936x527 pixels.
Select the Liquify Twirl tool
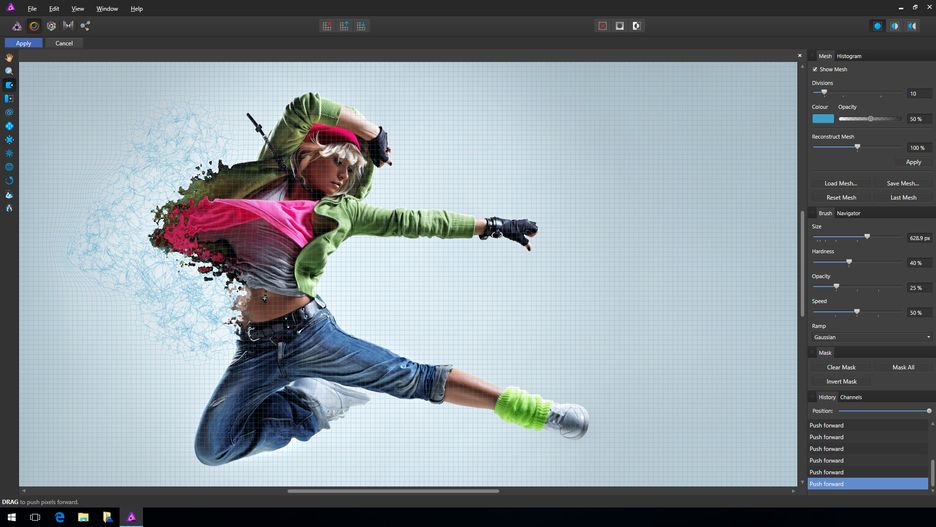9,113
